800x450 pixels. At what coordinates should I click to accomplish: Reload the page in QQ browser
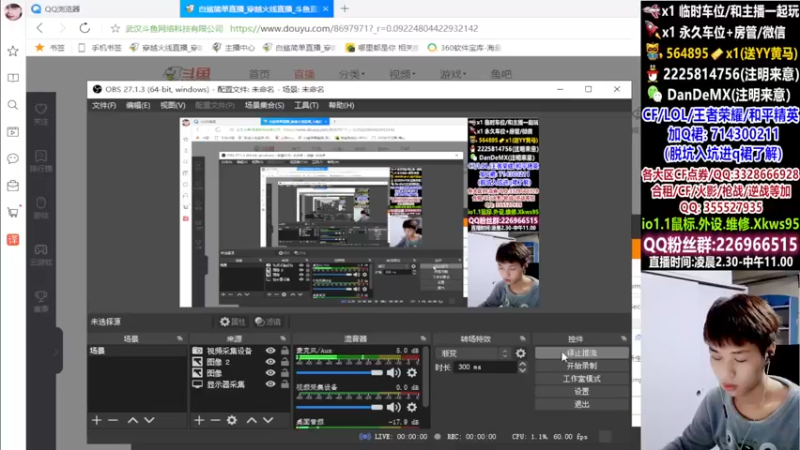pos(85,28)
